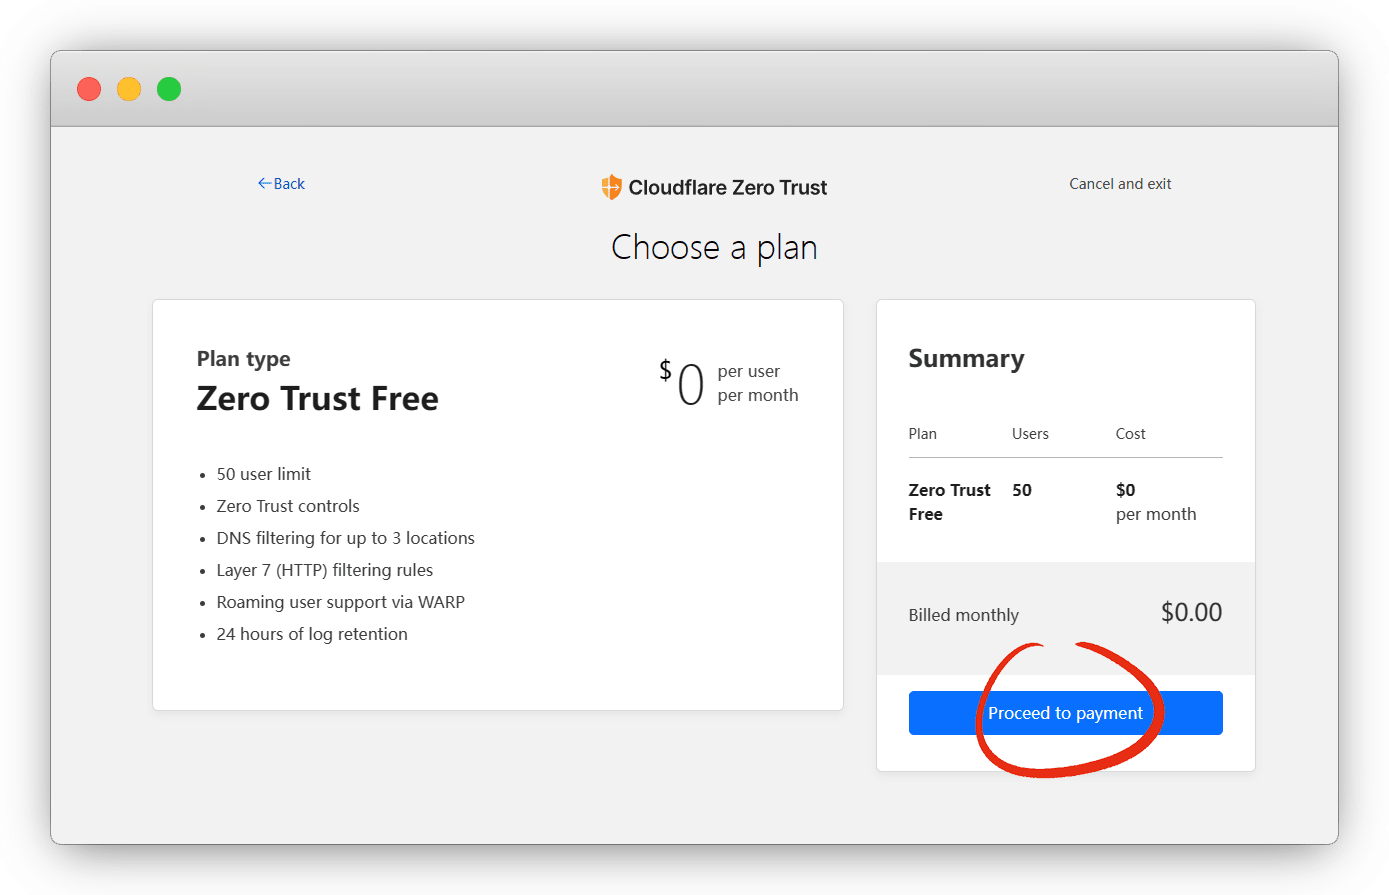Image resolution: width=1389 pixels, height=895 pixels.
Task: Click the DNS filtering for 3 locations item
Action: 345,538
